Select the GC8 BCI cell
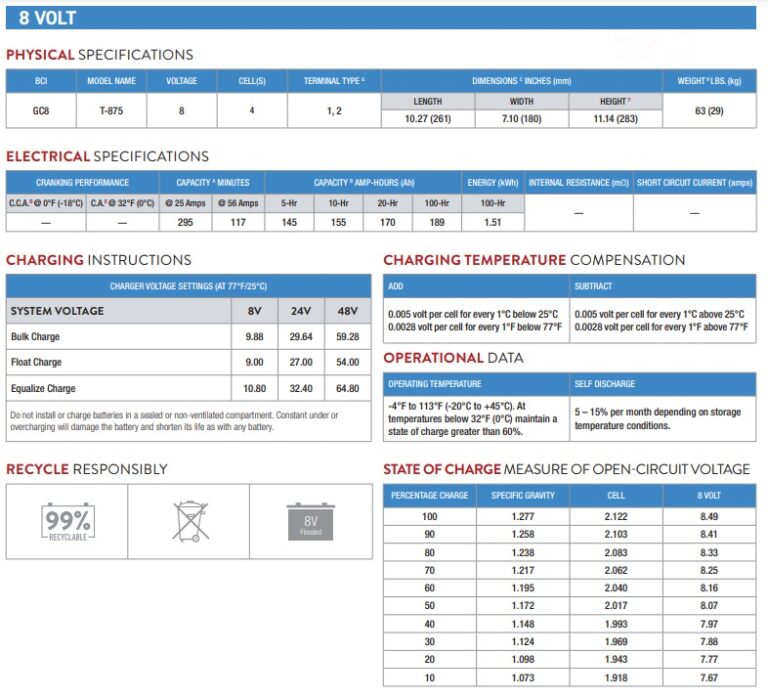 click(x=41, y=111)
